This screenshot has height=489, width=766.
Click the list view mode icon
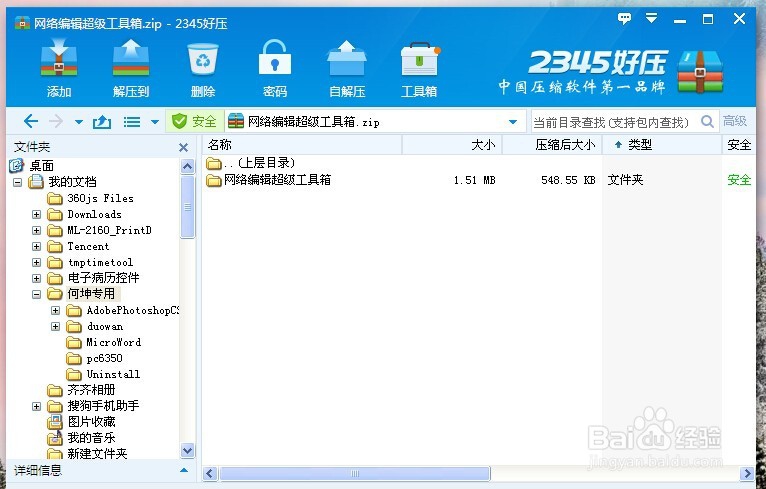(x=132, y=122)
